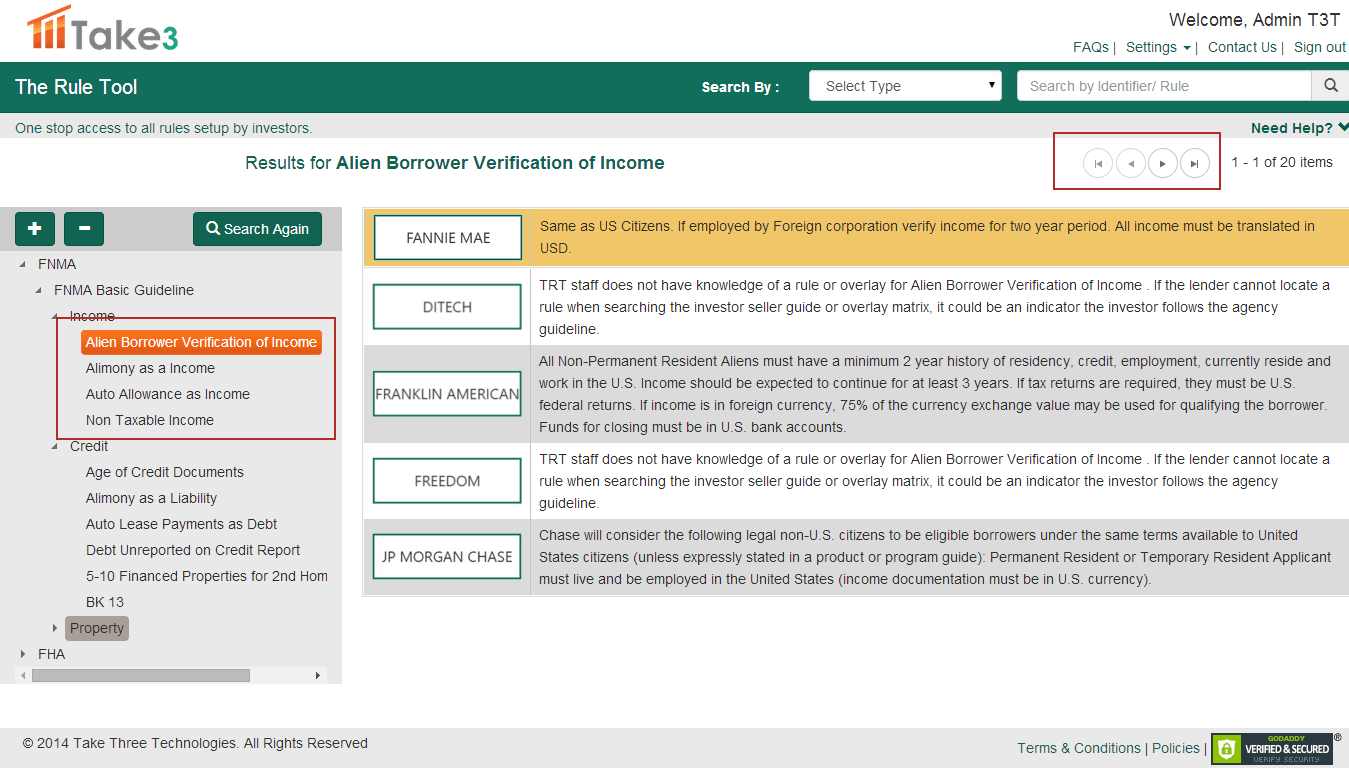Jump to last results page

click(1194, 163)
